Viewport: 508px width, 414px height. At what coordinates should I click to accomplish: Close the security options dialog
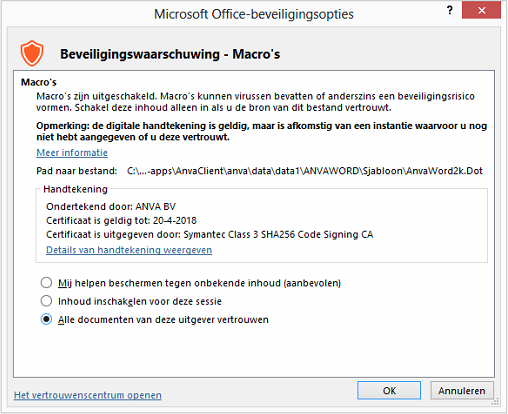click(481, 10)
